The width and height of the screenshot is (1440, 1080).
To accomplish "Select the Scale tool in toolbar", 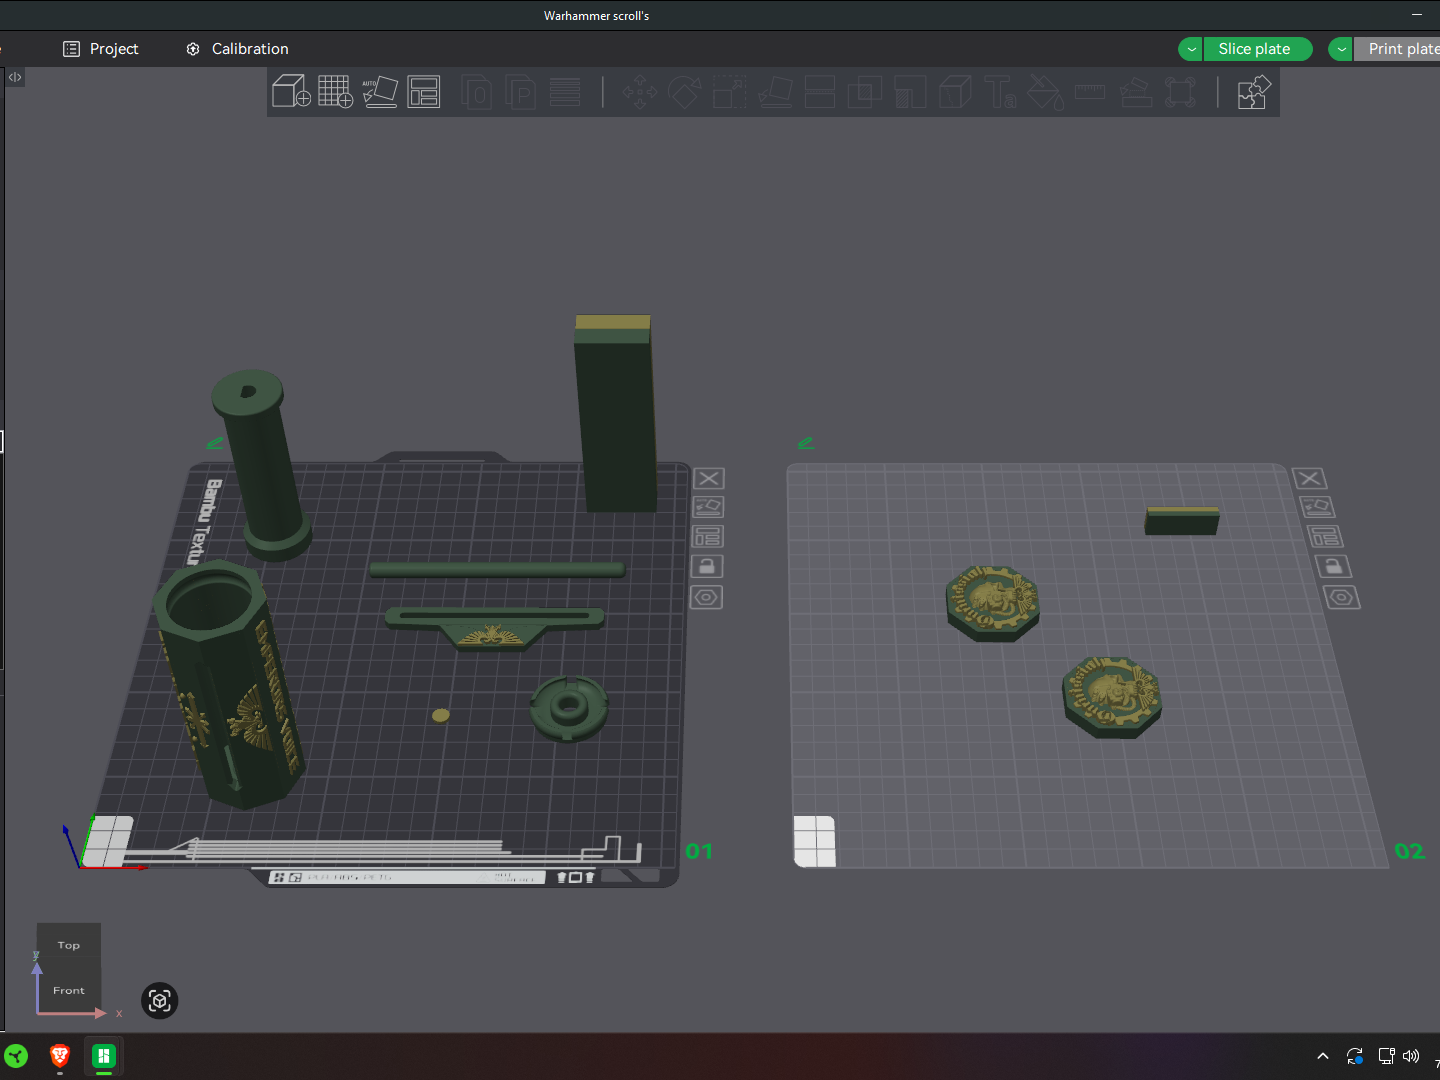I will pos(730,93).
